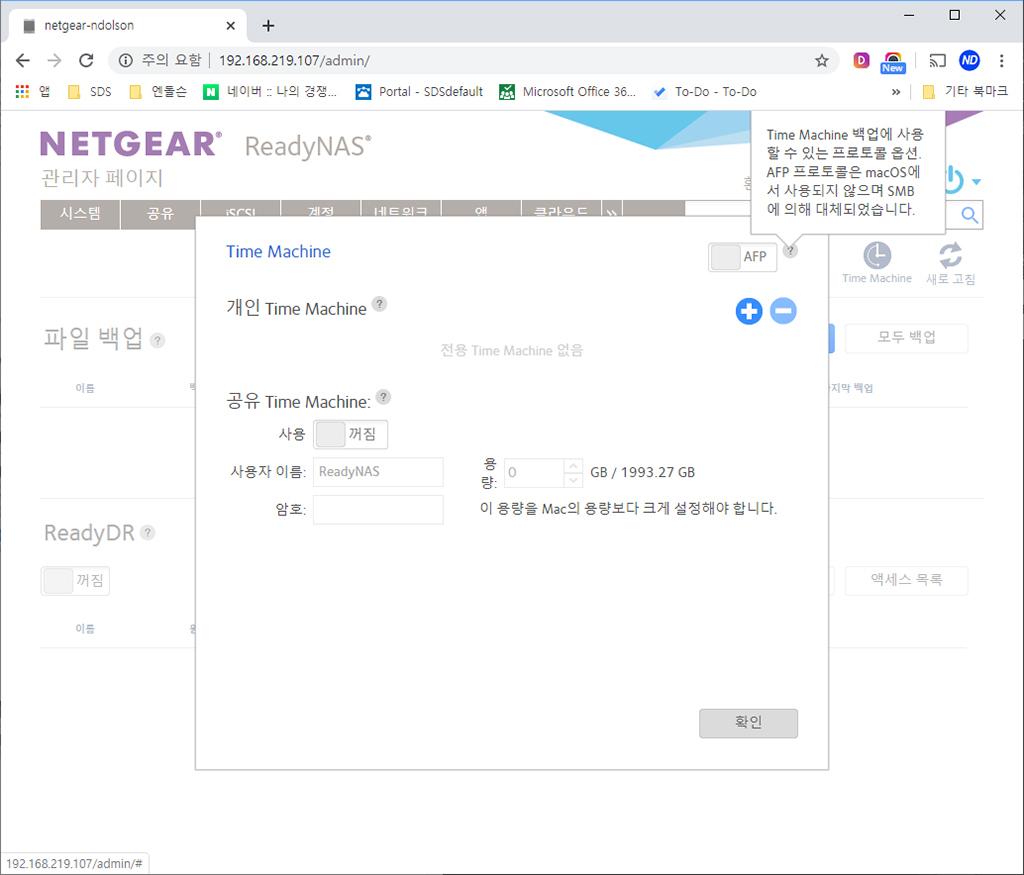Open the iSCSI tab
1024x875 pixels.
(240, 210)
